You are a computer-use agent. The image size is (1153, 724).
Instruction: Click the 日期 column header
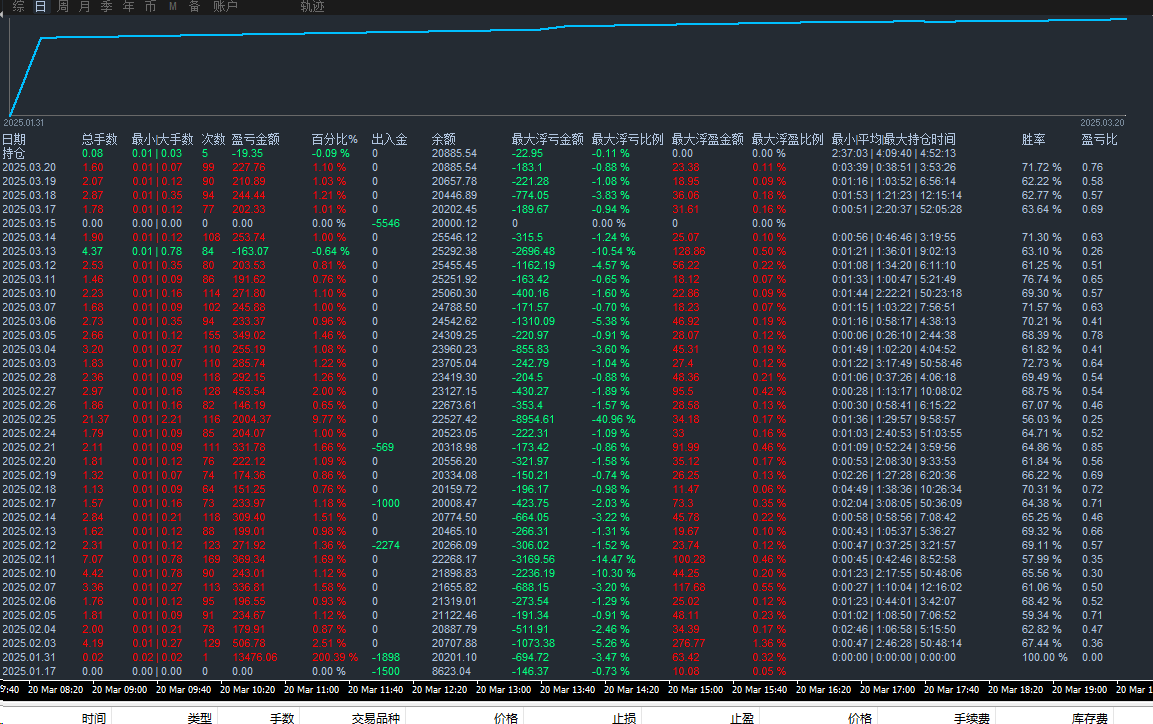pyautogui.click(x=14, y=139)
